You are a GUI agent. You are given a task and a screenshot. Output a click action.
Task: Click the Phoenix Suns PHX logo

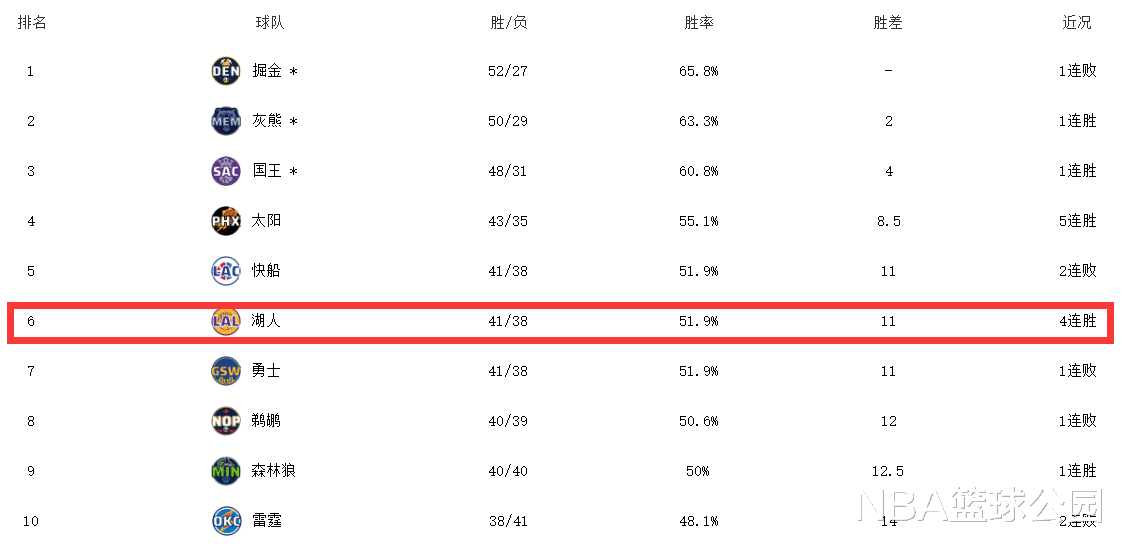pos(226,221)
